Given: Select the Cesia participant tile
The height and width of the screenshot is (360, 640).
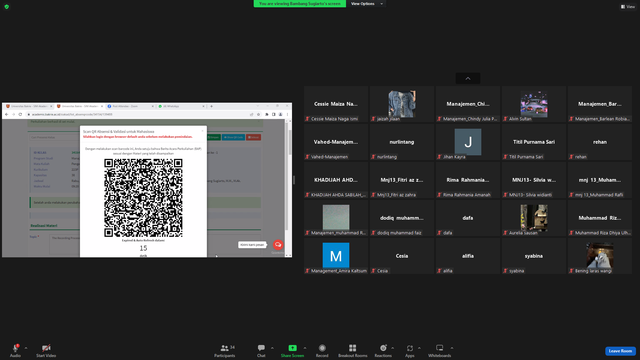Looking at the screenshot, I should [402, 256].
